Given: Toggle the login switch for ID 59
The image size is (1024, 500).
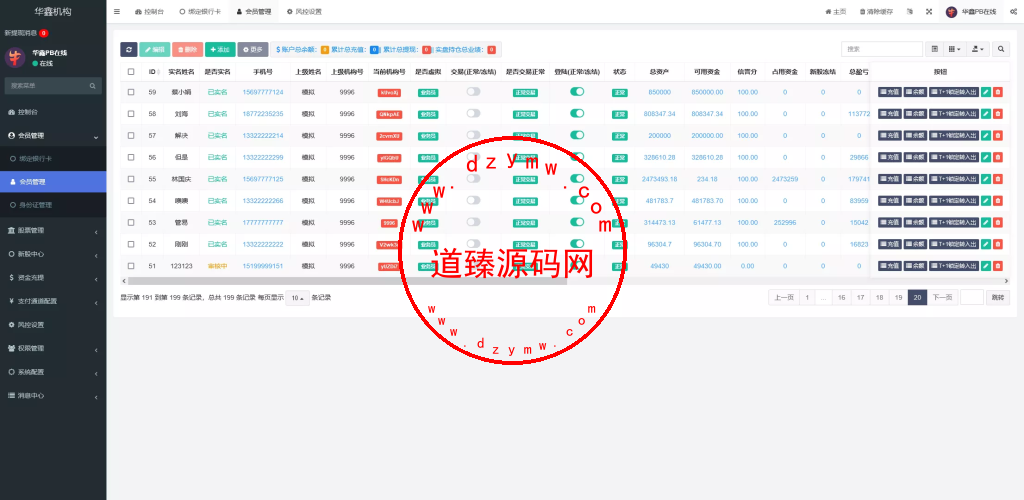Looking at the screenshot, I should 577,91.
